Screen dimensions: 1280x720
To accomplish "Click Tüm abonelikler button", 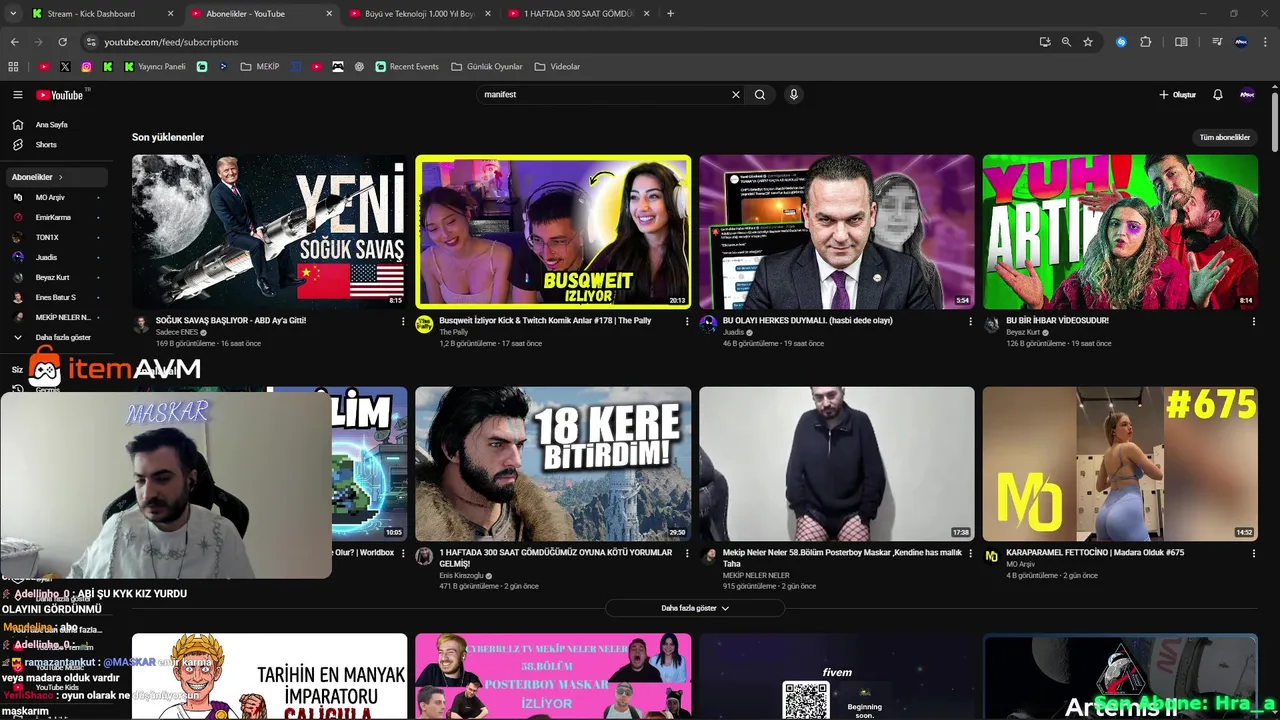I will (1225, 137).
